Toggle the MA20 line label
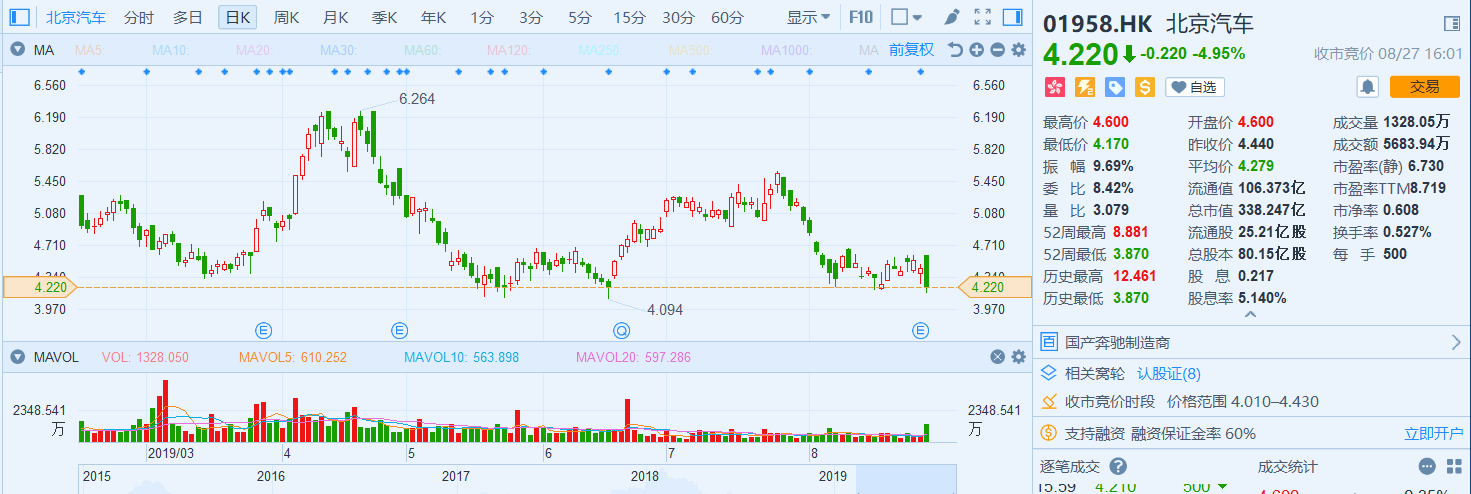The height and width of the screenshot is (494, 1471). coord(254,50)
